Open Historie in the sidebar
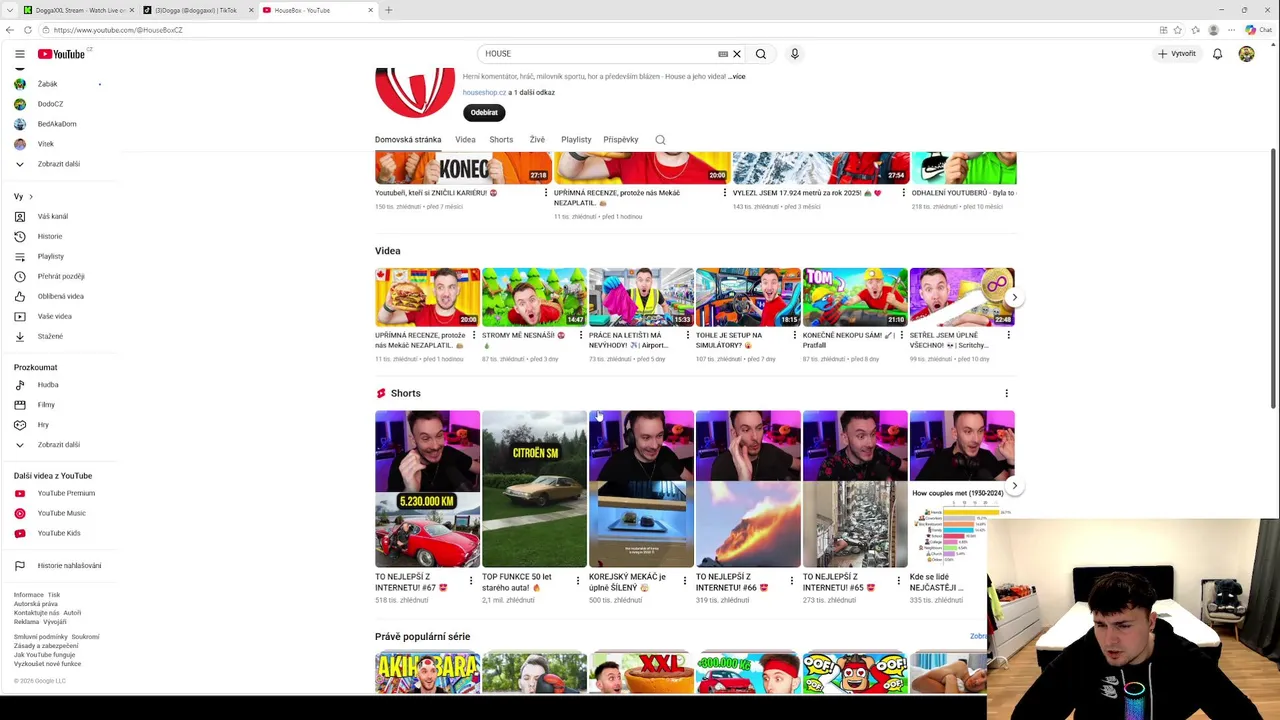 (60, 236)
